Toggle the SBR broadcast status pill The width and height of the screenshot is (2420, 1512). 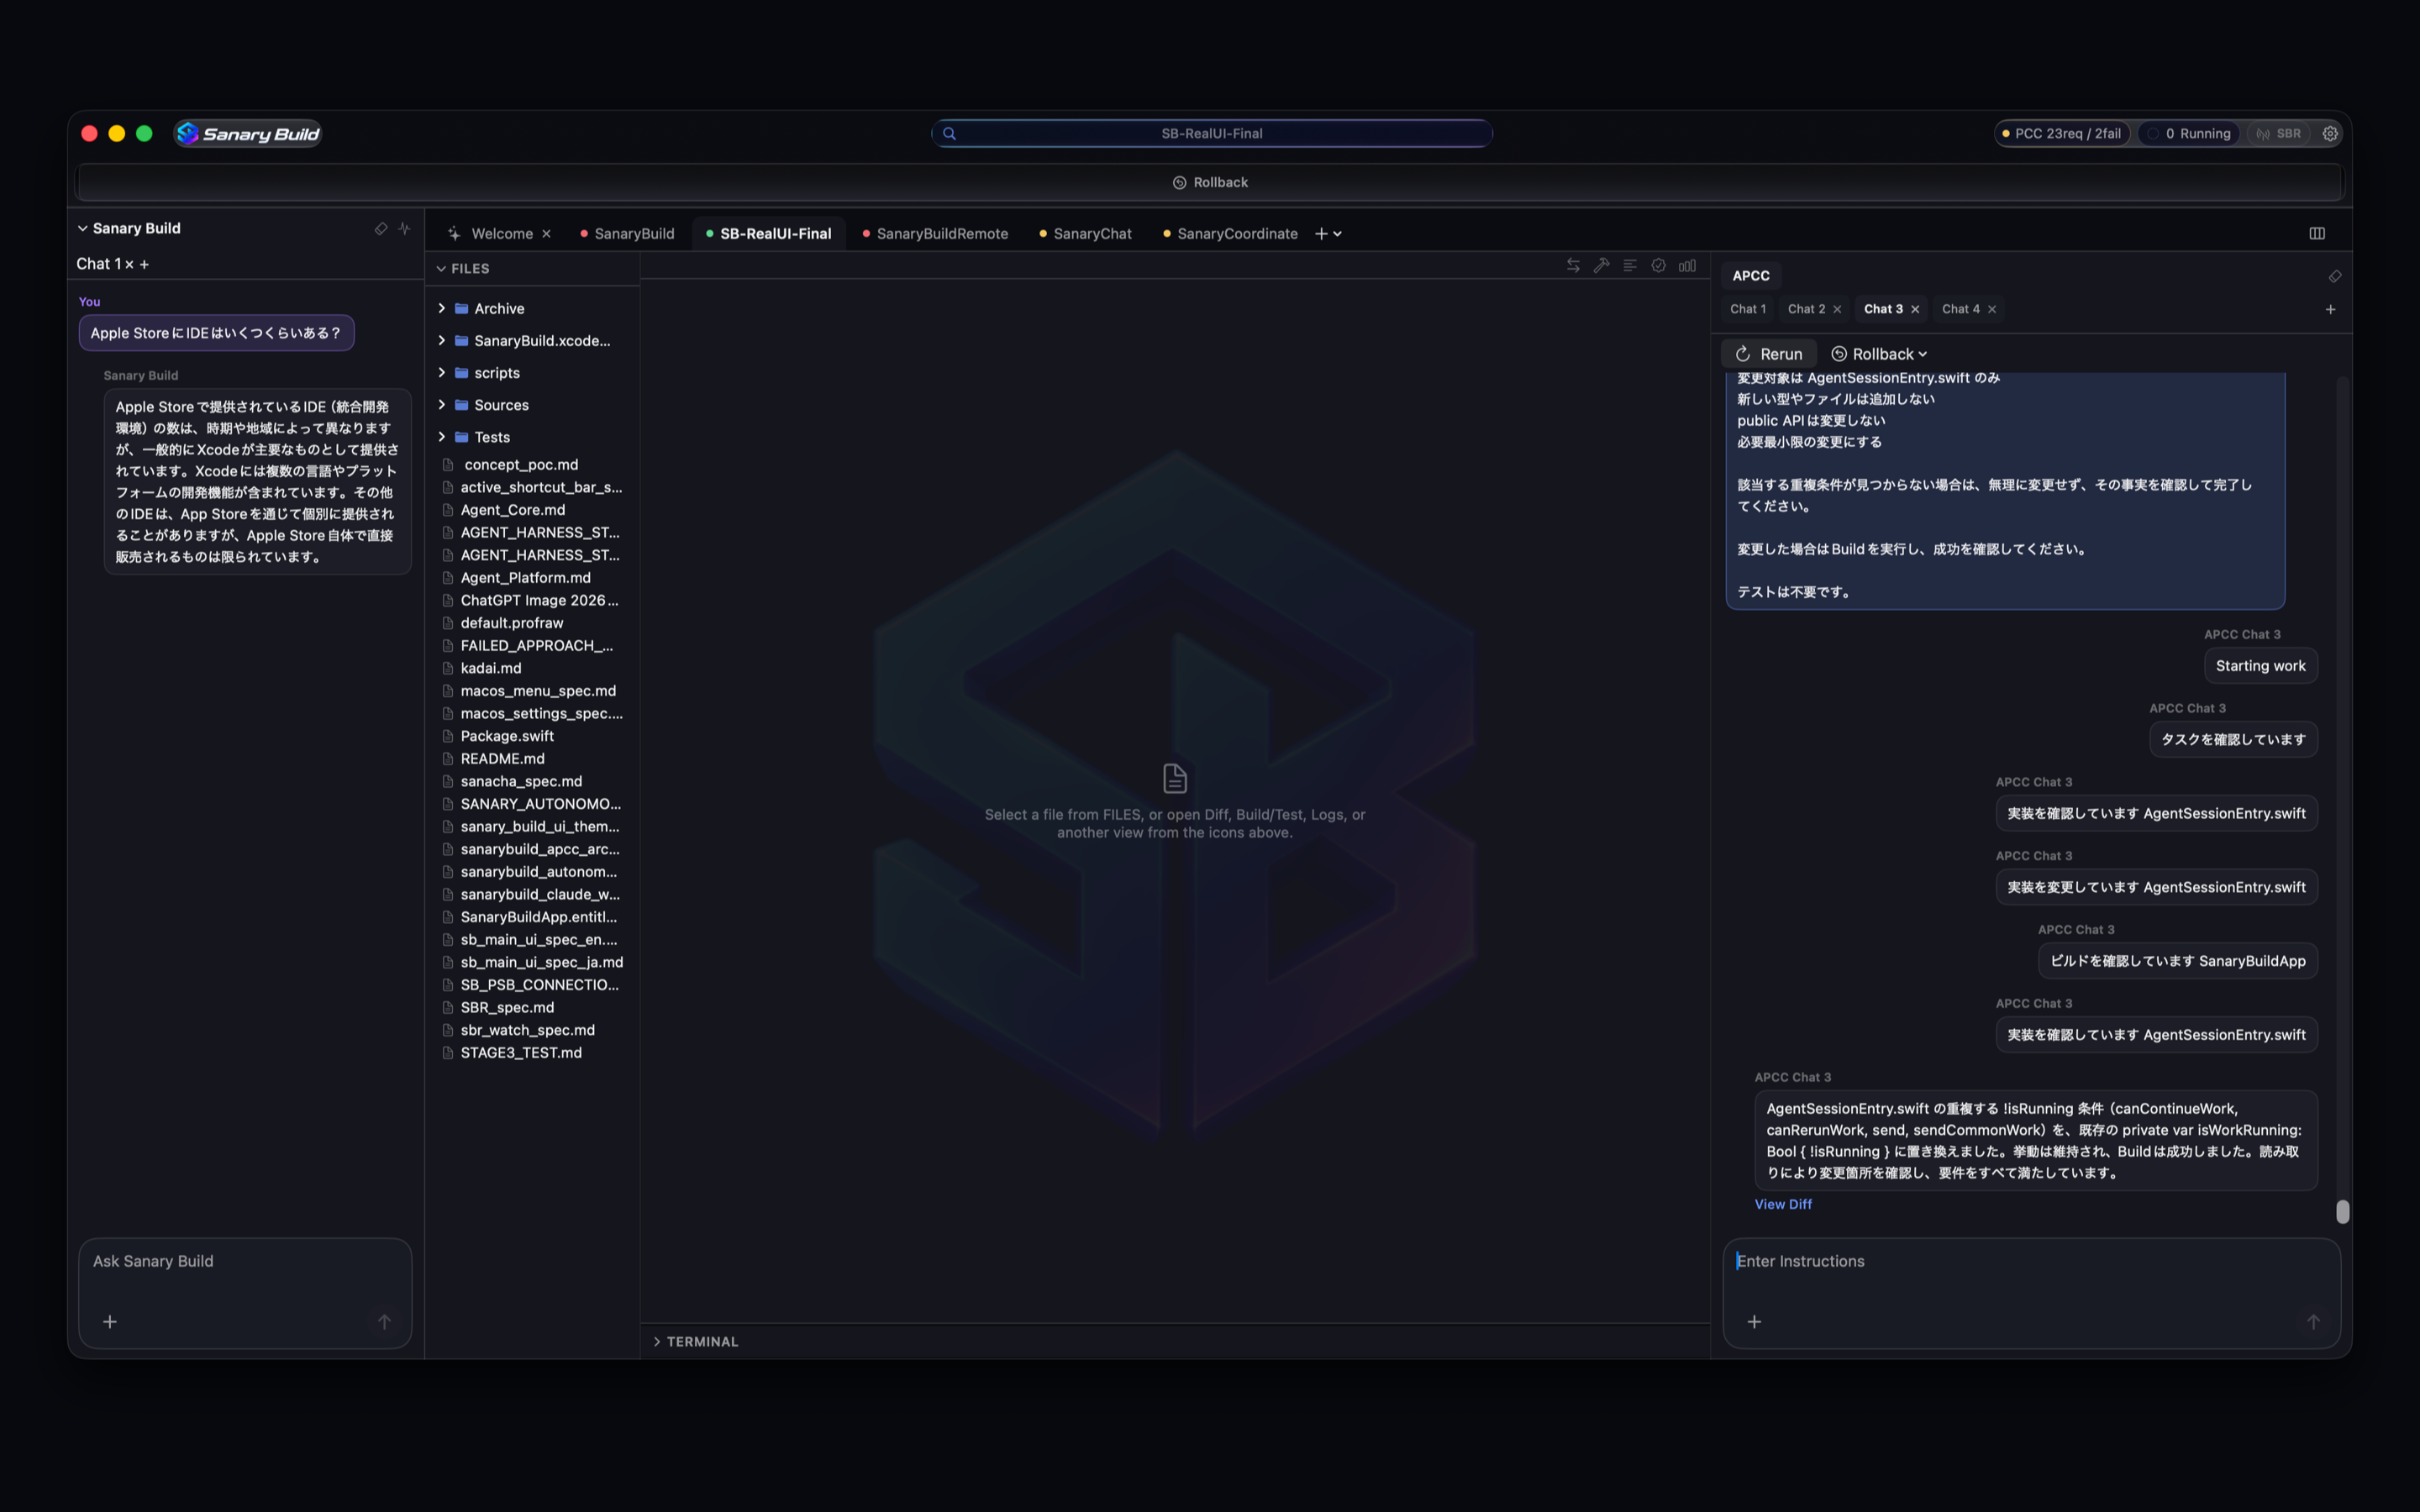tap(2277, 133)
